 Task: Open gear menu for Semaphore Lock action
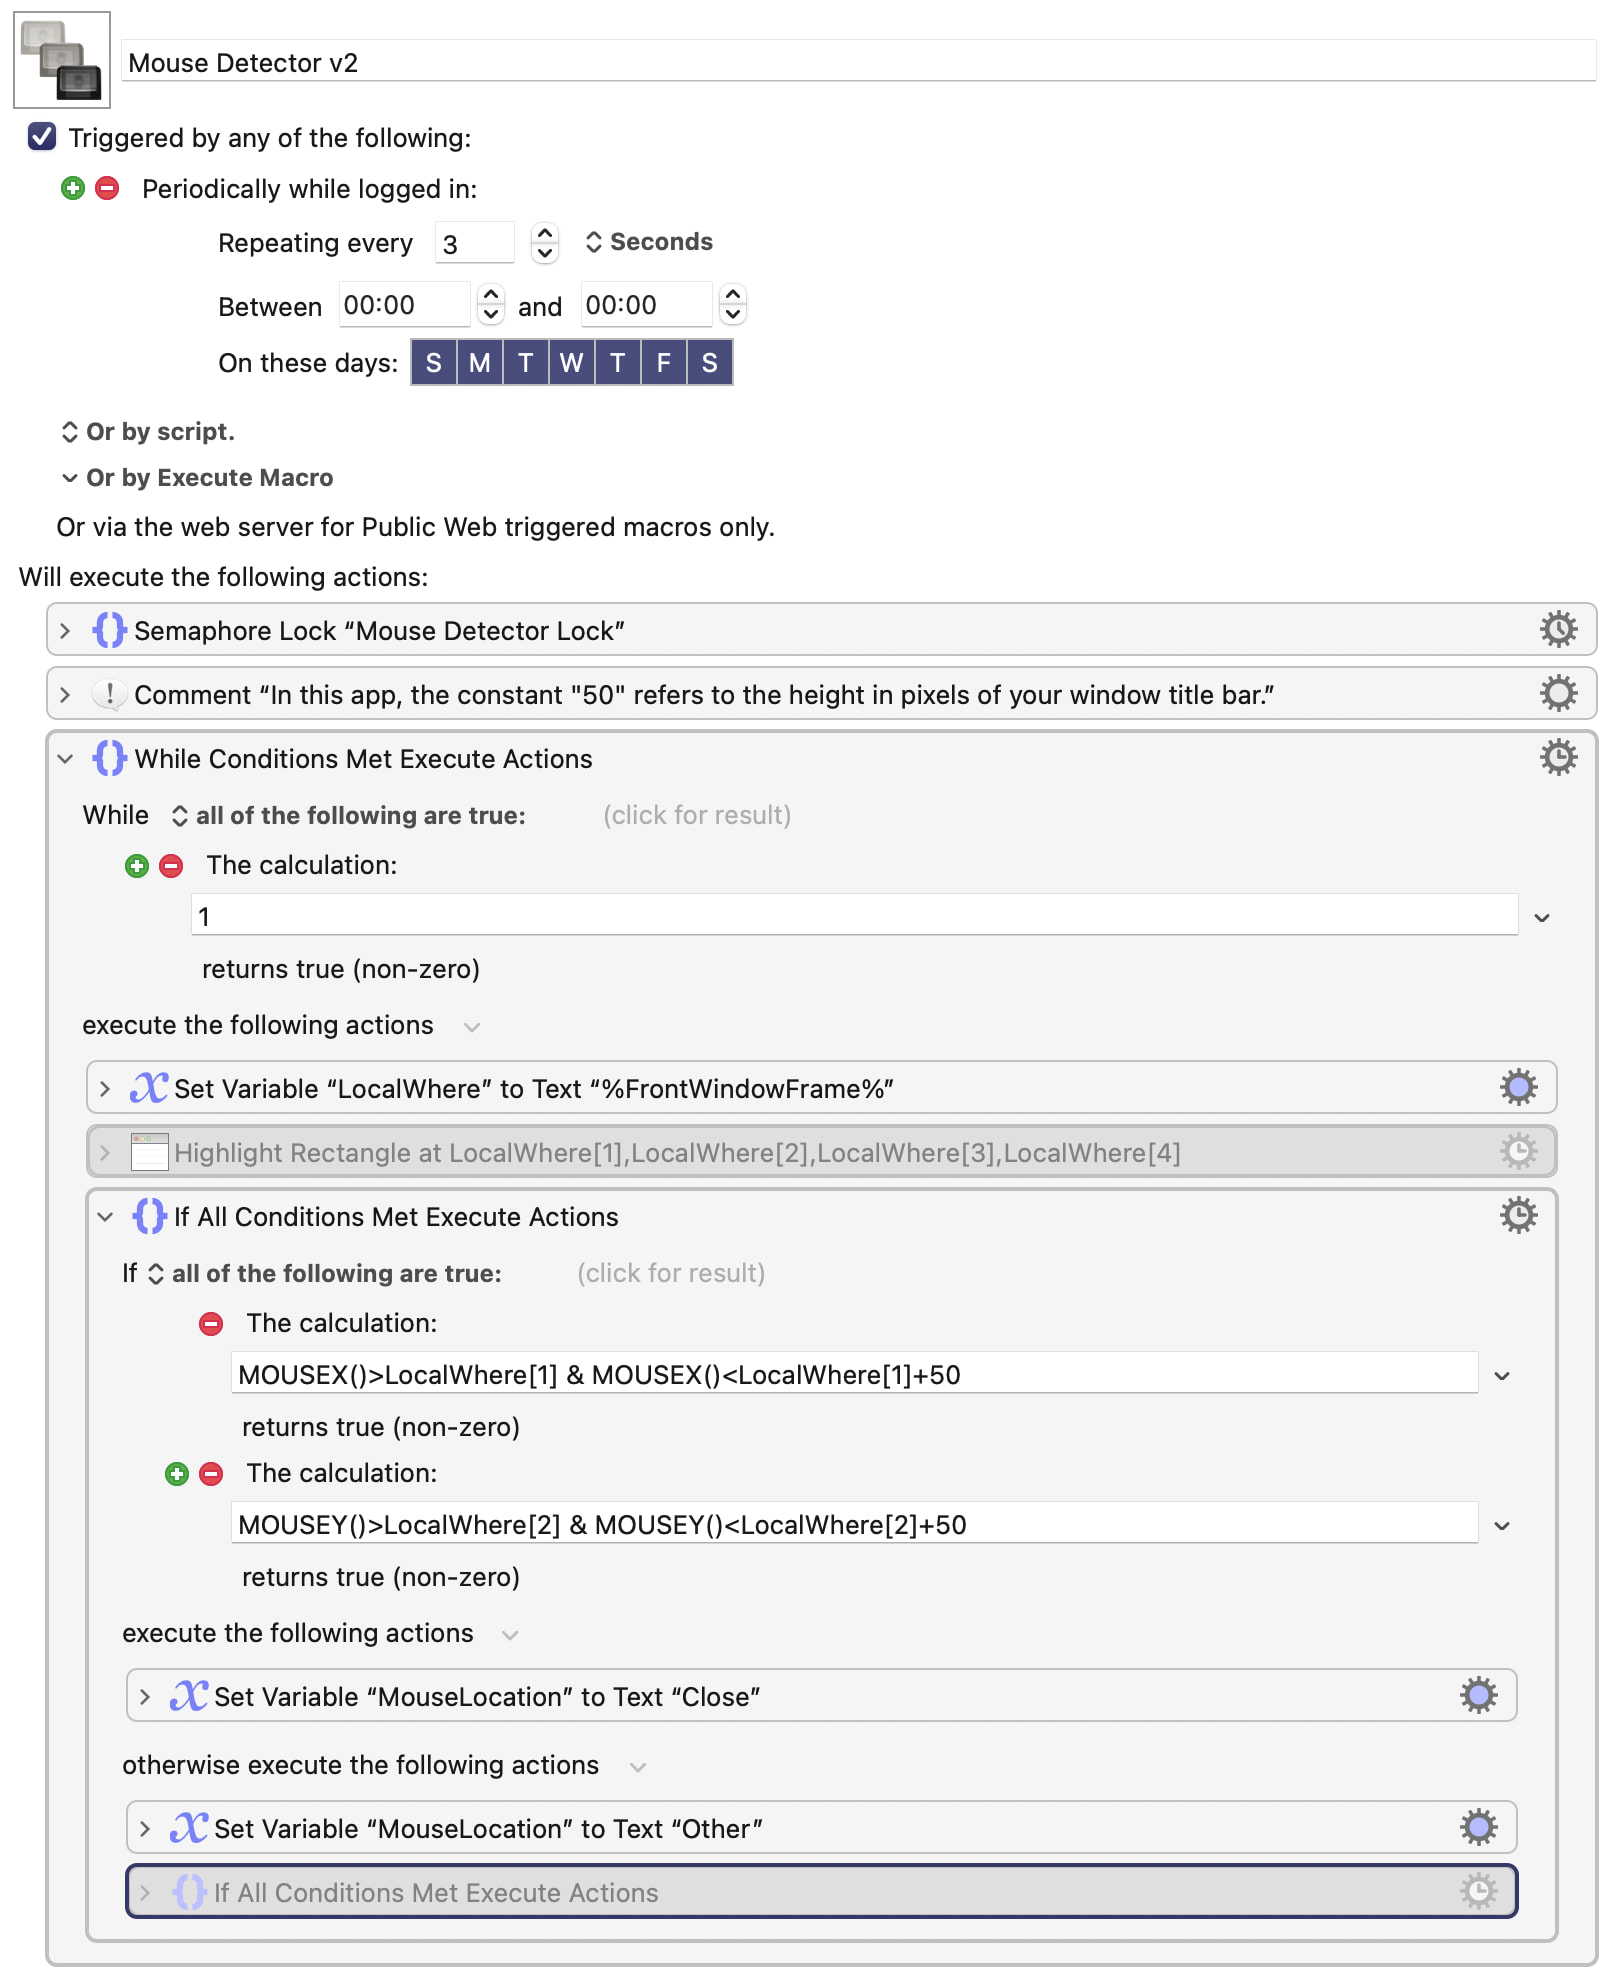[x=1558, y=629]
